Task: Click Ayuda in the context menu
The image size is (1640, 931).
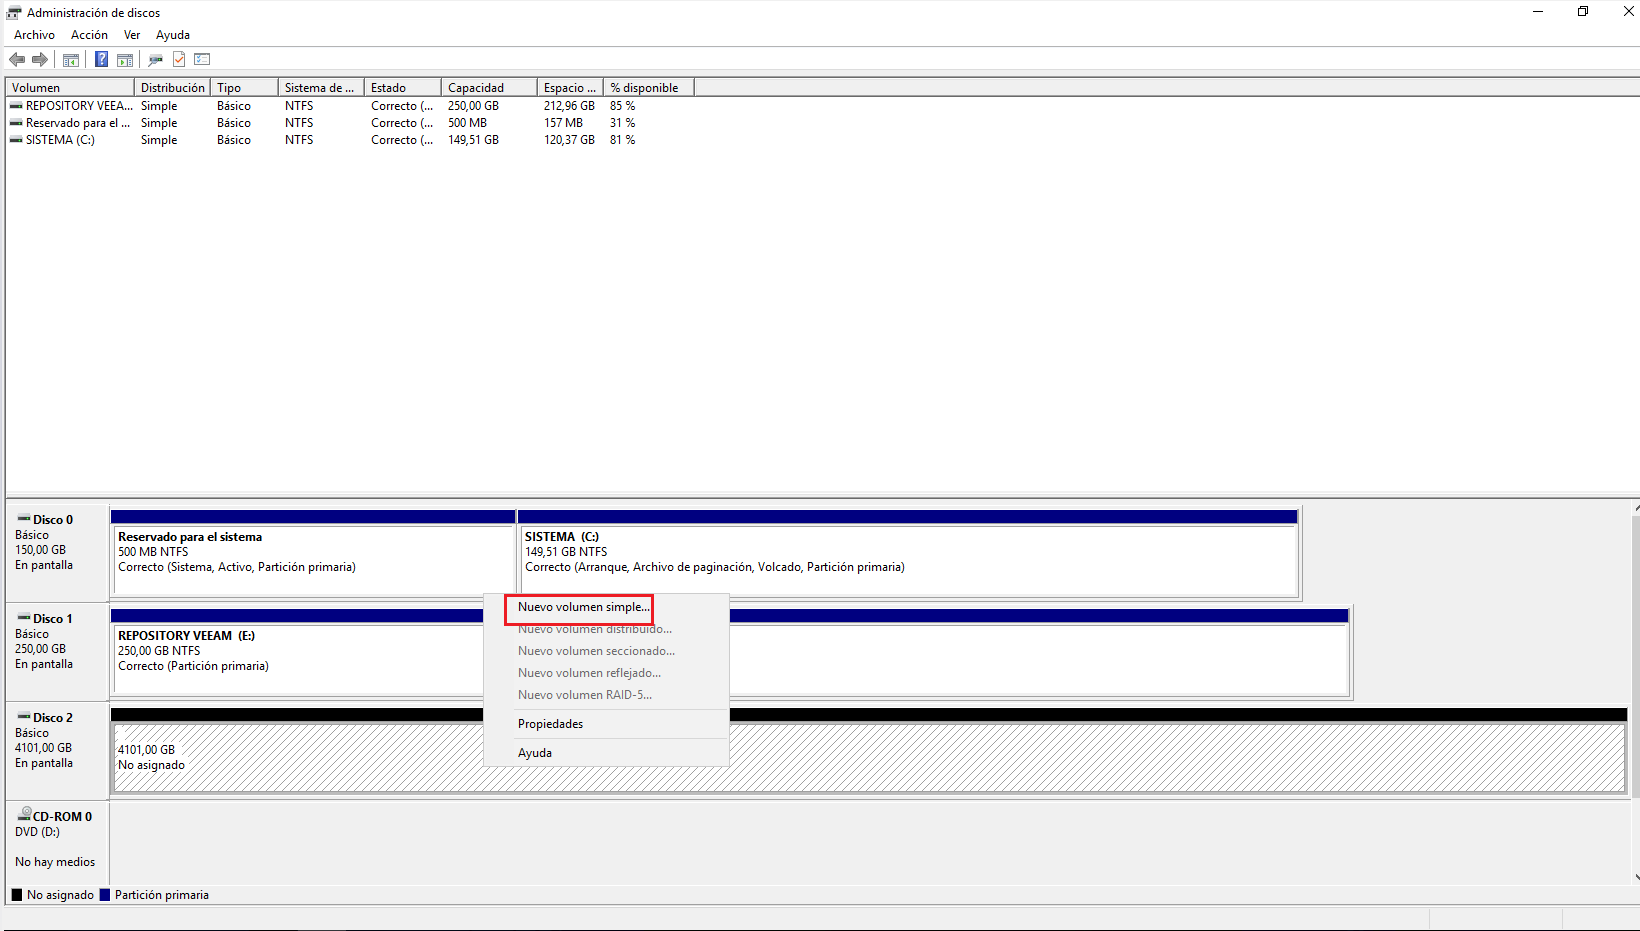Action: (535, 752)
